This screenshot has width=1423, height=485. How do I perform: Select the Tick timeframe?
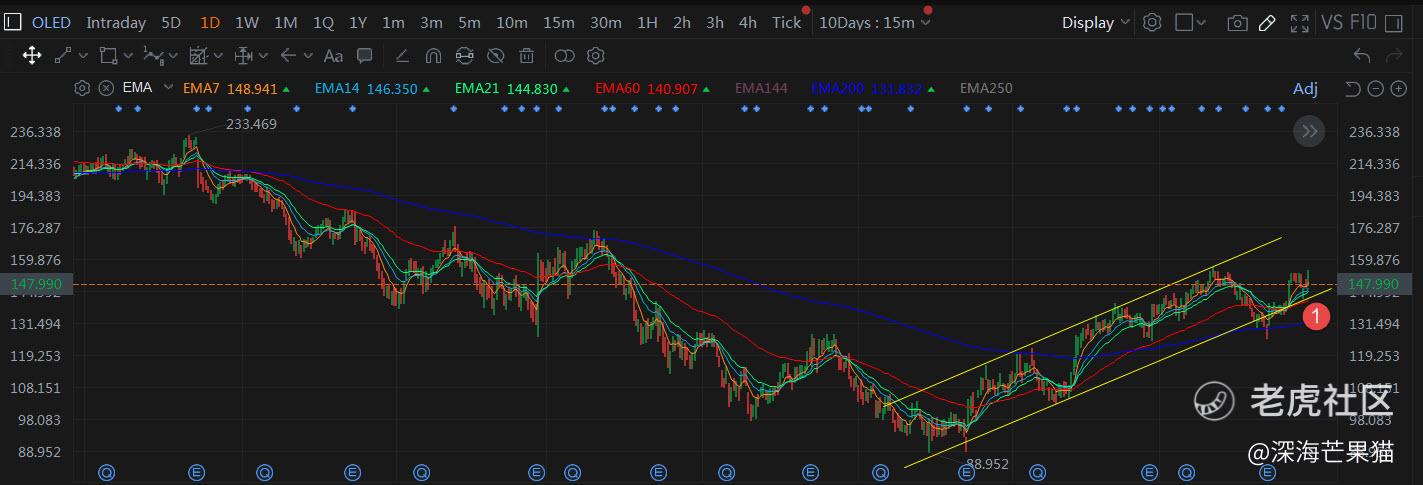coord(787,22)
